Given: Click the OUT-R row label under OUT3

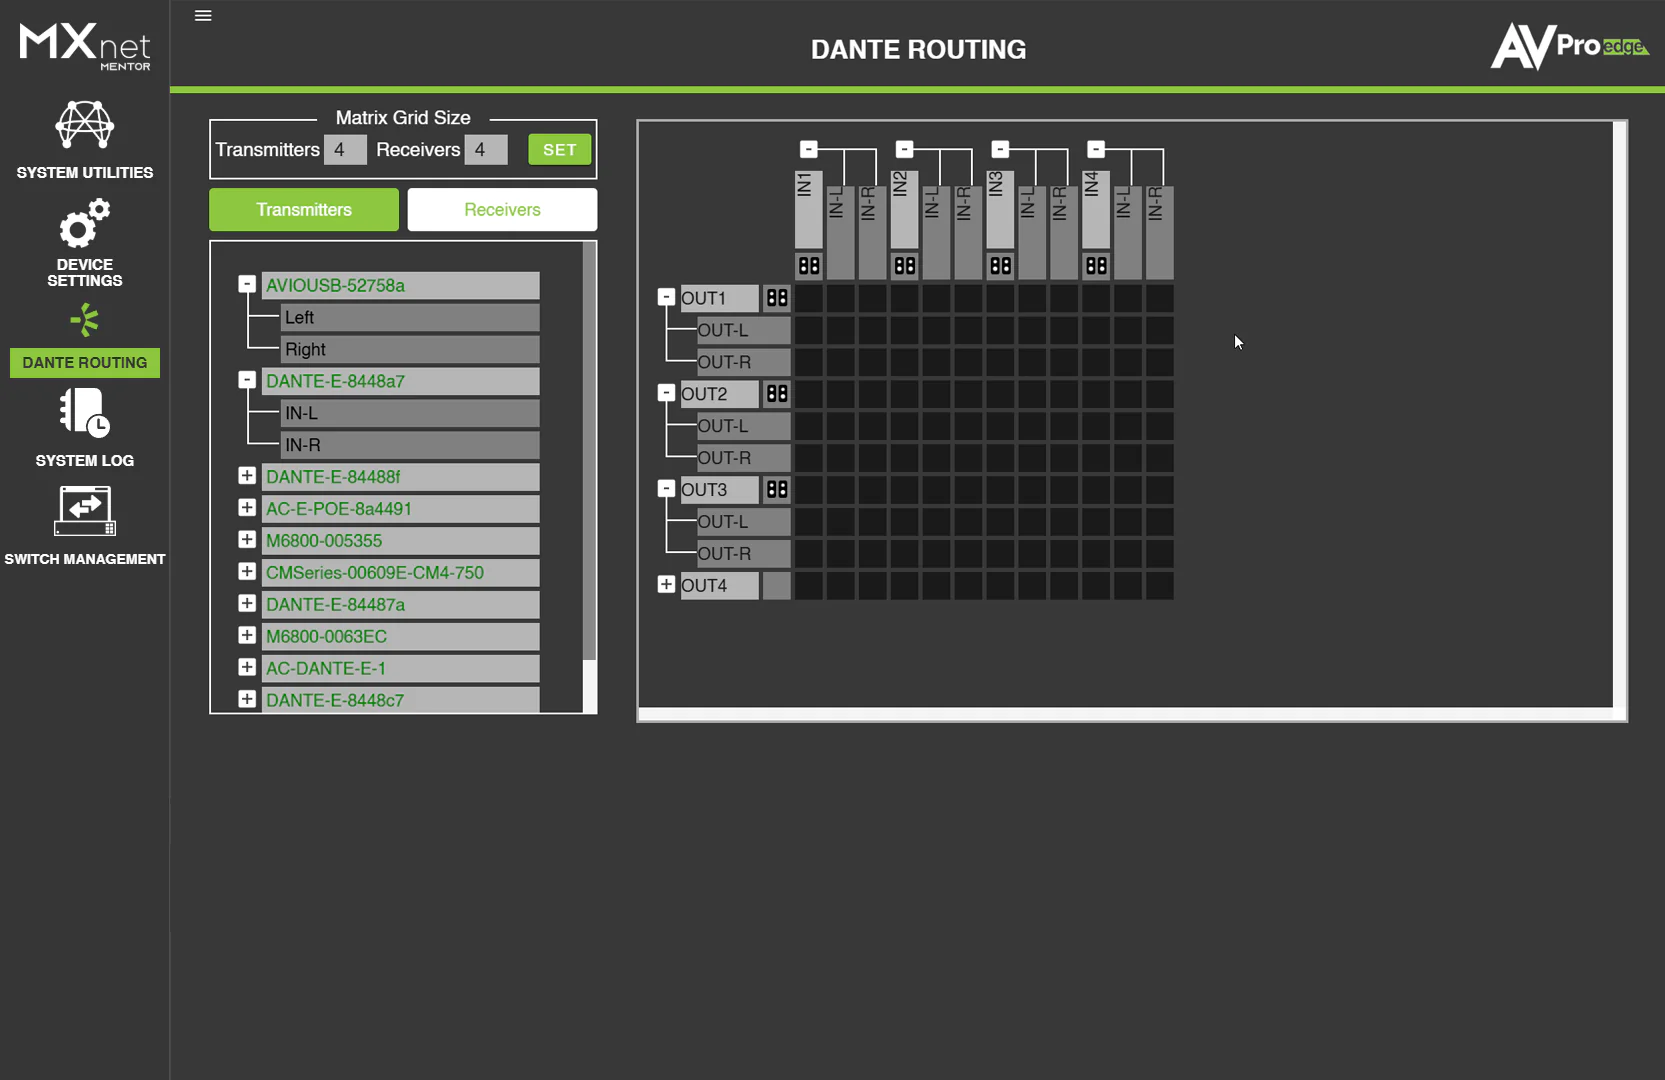Looking at the screenshot, I should click(743, 554).
